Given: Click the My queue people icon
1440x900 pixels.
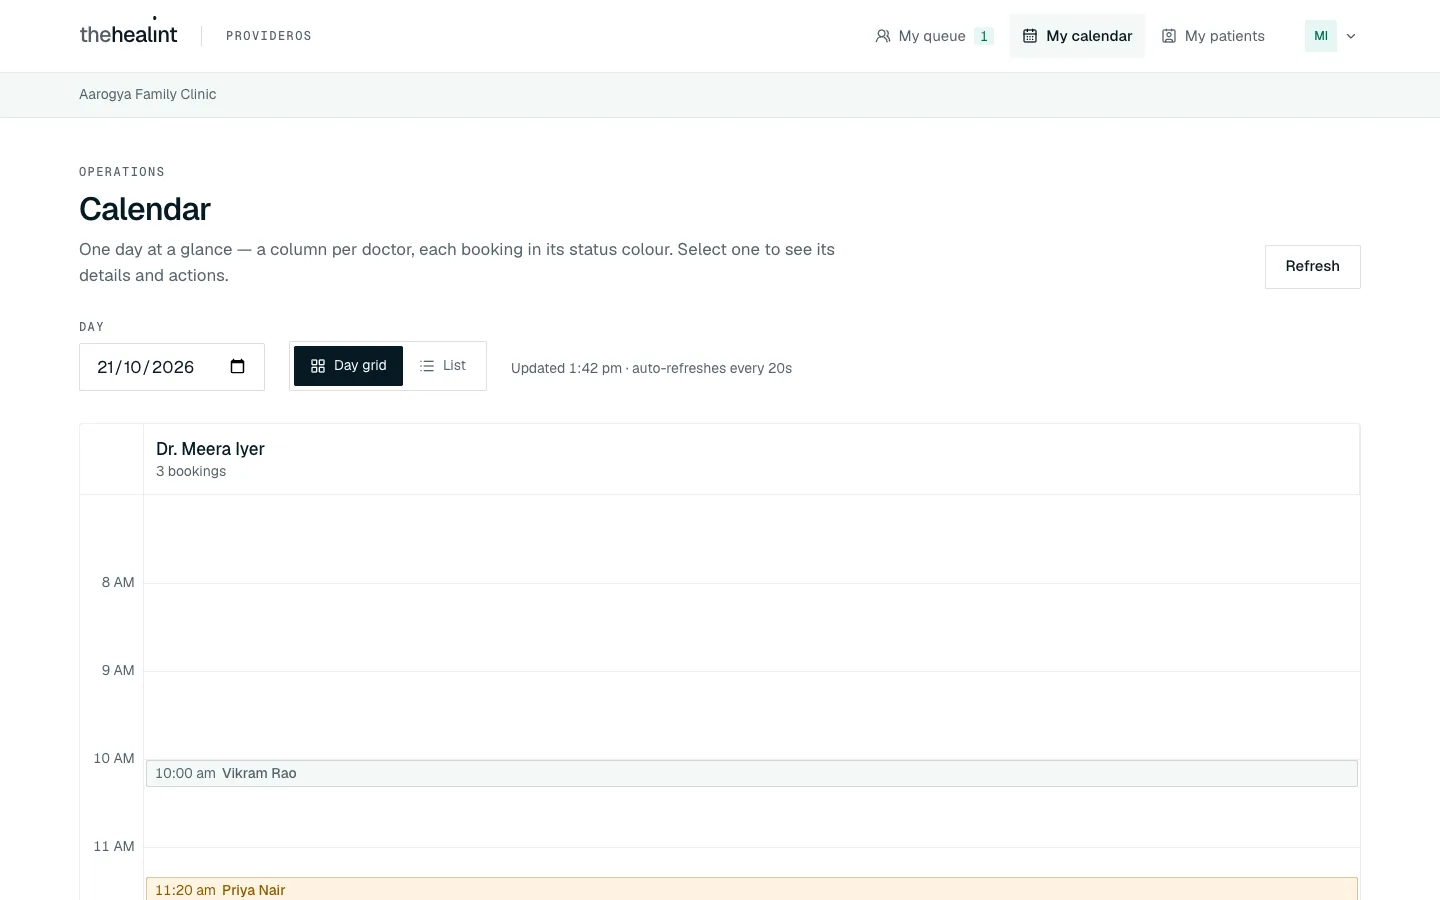Looking at the screenshot, I should 883,36.
